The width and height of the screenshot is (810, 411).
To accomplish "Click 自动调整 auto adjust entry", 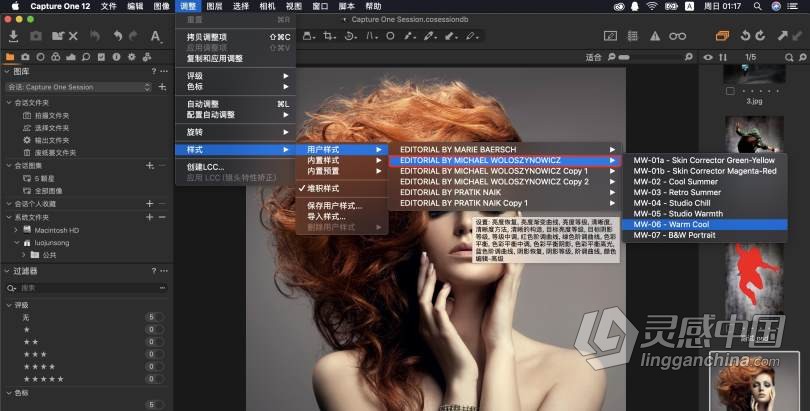I will [x=236, y=104].
